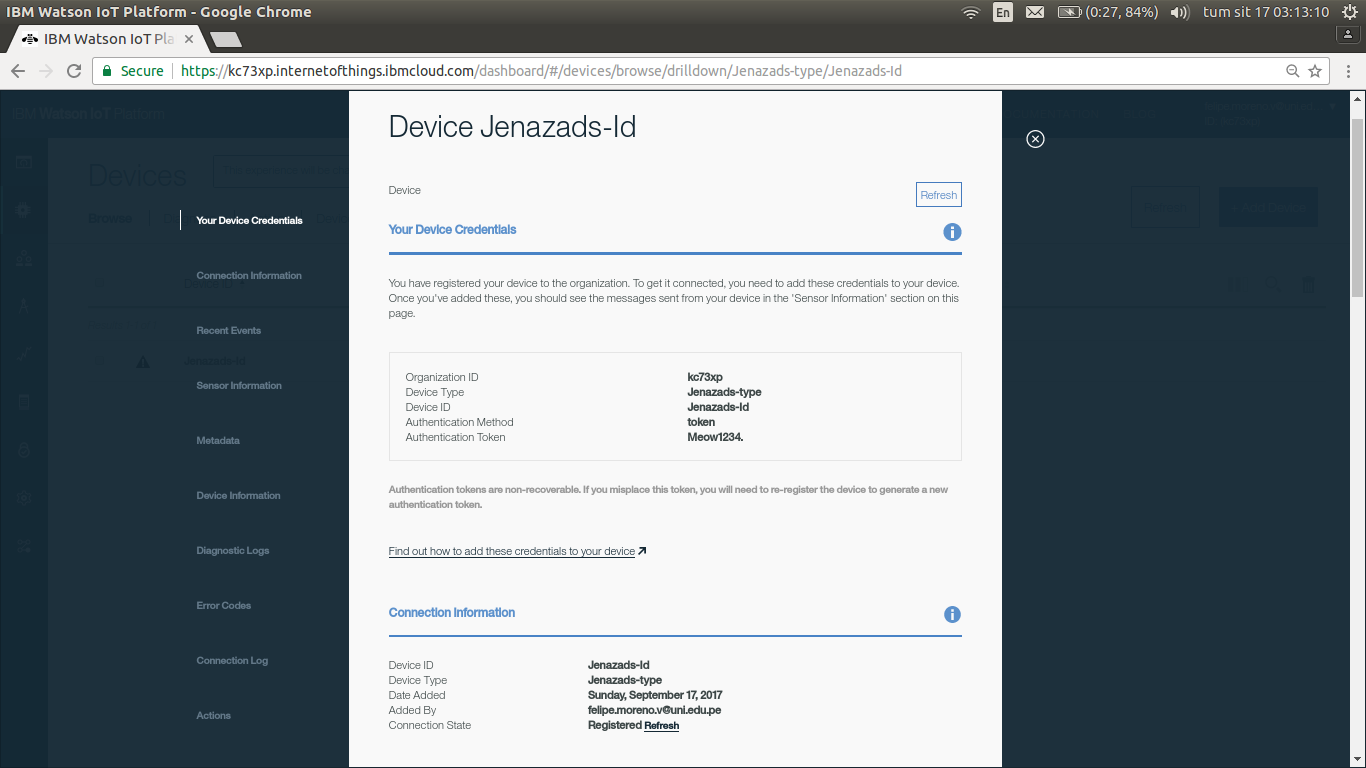Open the clock showing 03:13:10

coord(1266,12)
